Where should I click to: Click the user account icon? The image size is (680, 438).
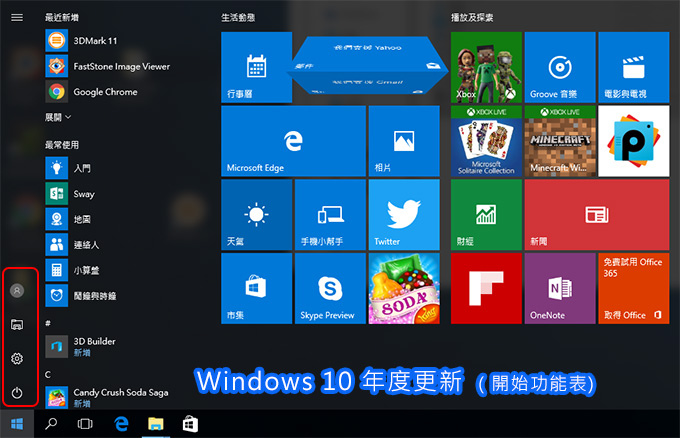pyautogui.click(x=17, y=291)
